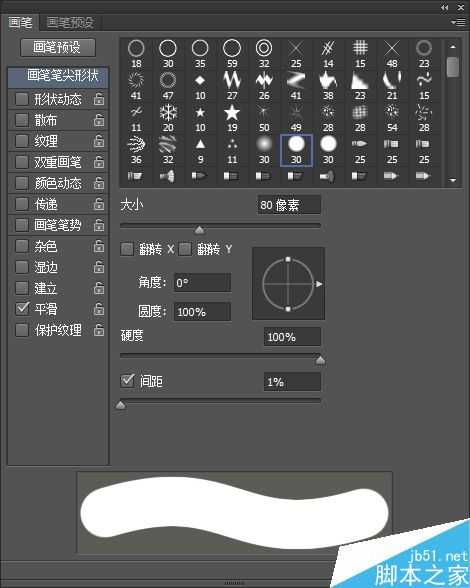
Task: Collapse the panel with the double-arrow icon
Action: tap(444, 7)
